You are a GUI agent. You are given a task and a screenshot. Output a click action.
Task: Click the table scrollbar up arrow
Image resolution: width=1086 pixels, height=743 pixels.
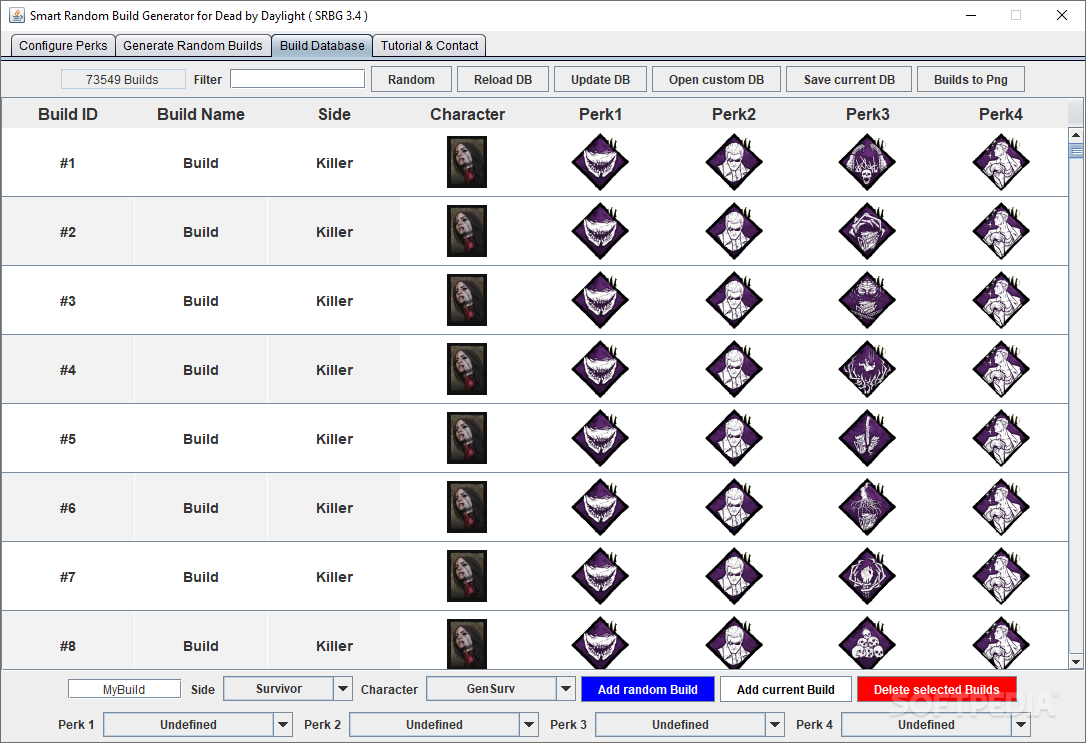[1076, 134]
